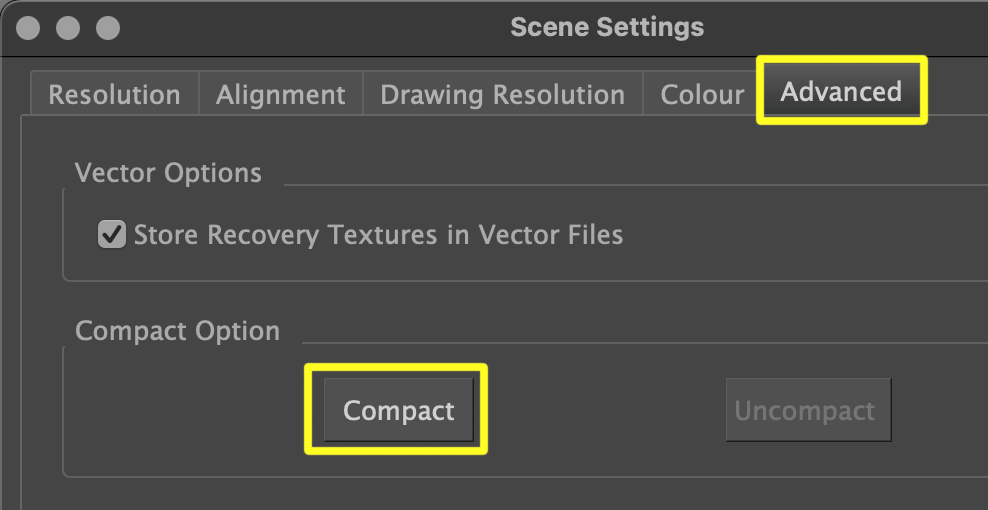This screenshot has height=510, width=988.
Task: Maximize the Scene Settings window
Action: [x=106, y=27]
